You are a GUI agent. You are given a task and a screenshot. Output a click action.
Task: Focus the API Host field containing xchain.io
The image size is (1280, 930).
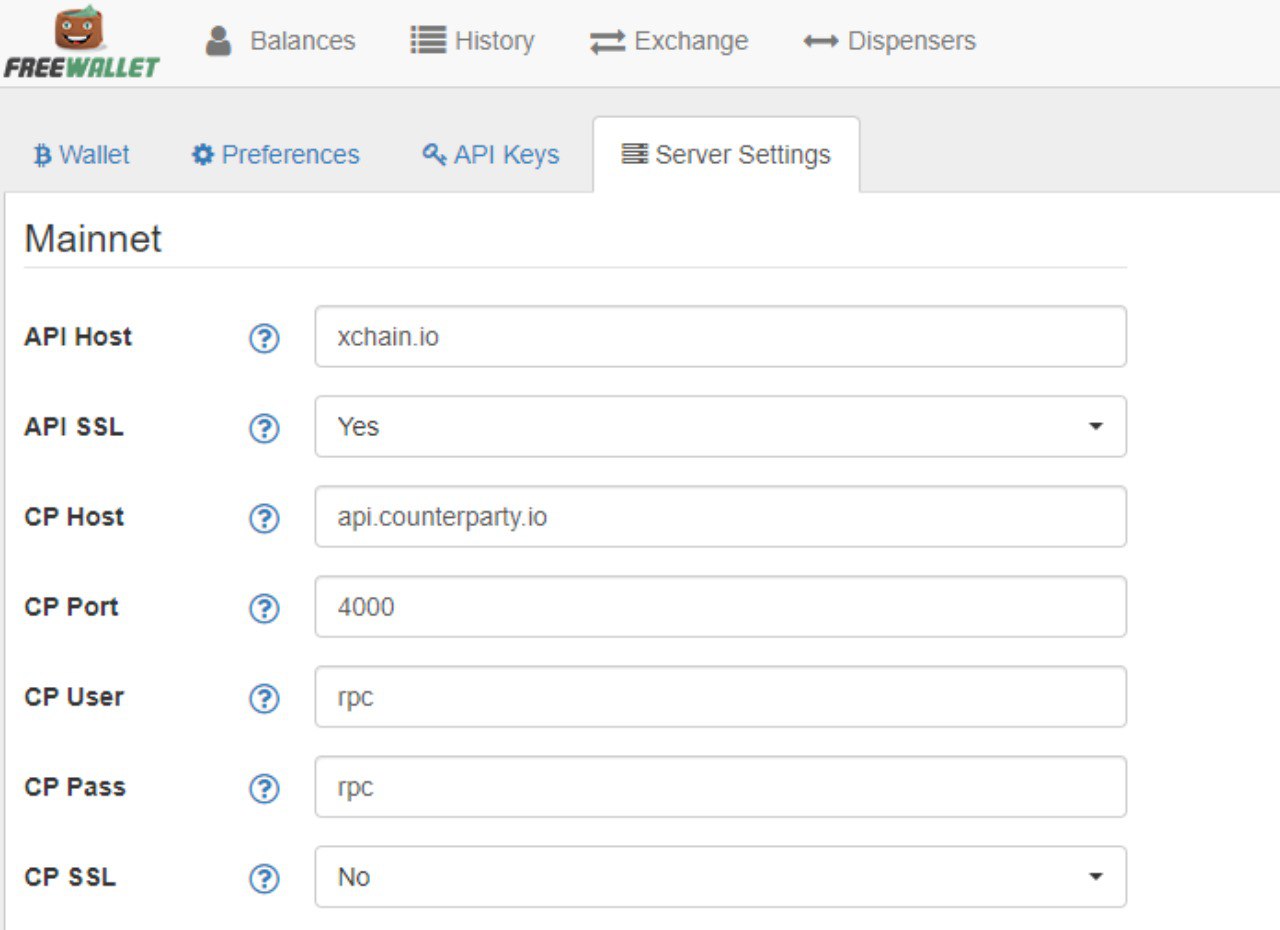(721, 337)
